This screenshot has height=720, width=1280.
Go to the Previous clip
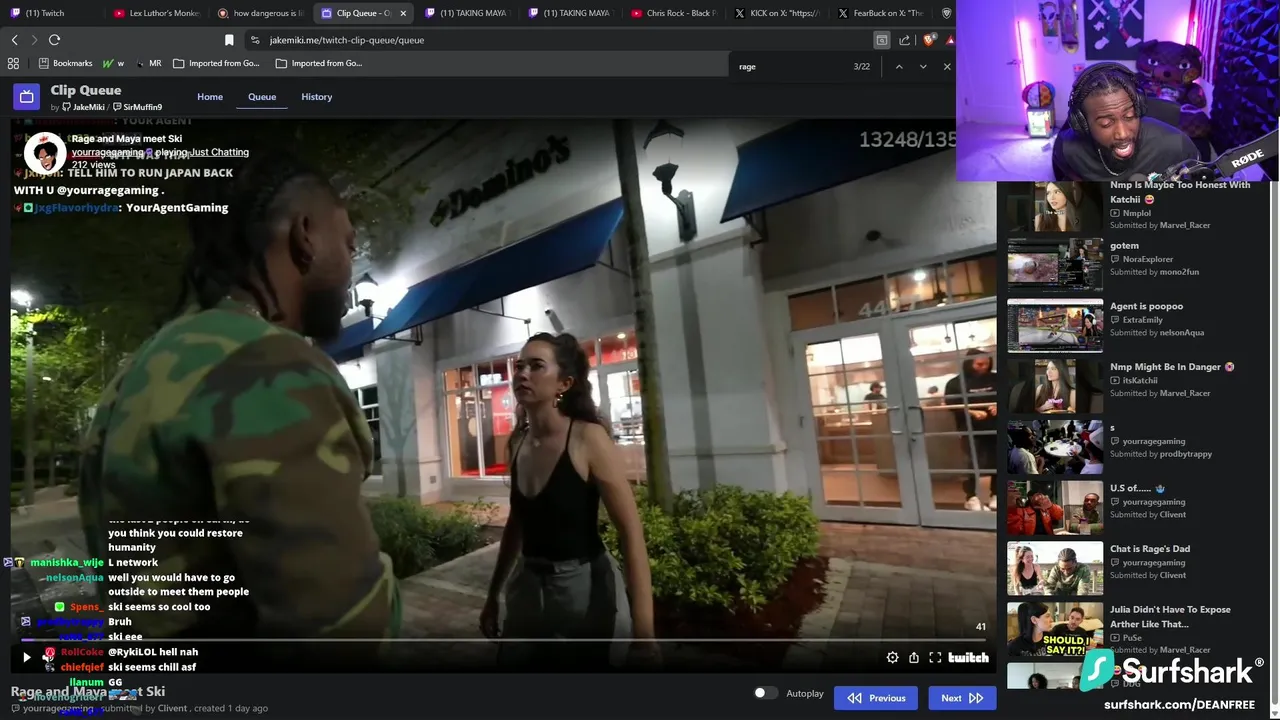tap(876, 698)
